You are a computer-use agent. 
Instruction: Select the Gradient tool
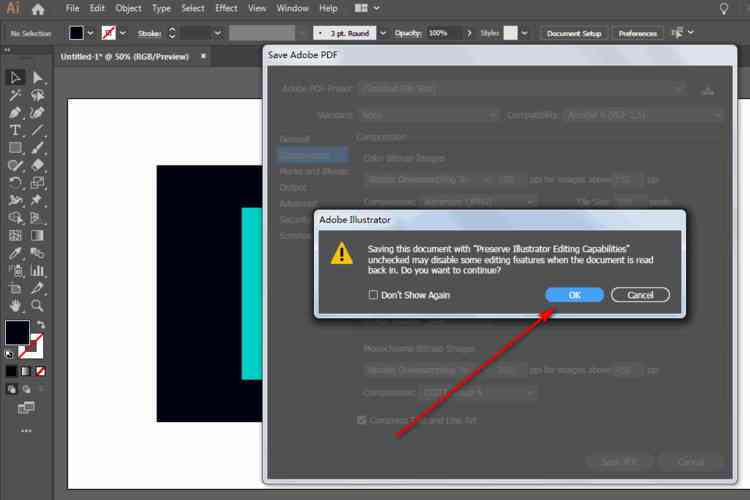point(37,235)
